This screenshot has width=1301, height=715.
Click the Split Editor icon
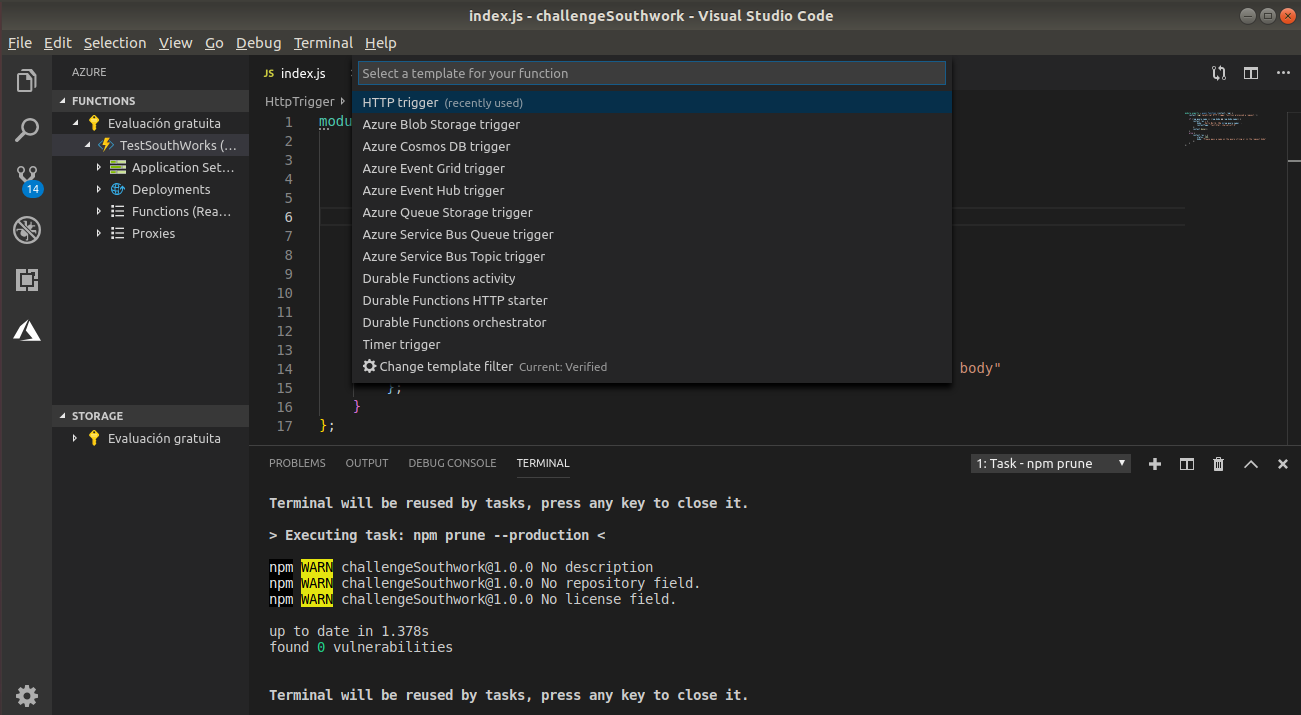point(1250,73)
